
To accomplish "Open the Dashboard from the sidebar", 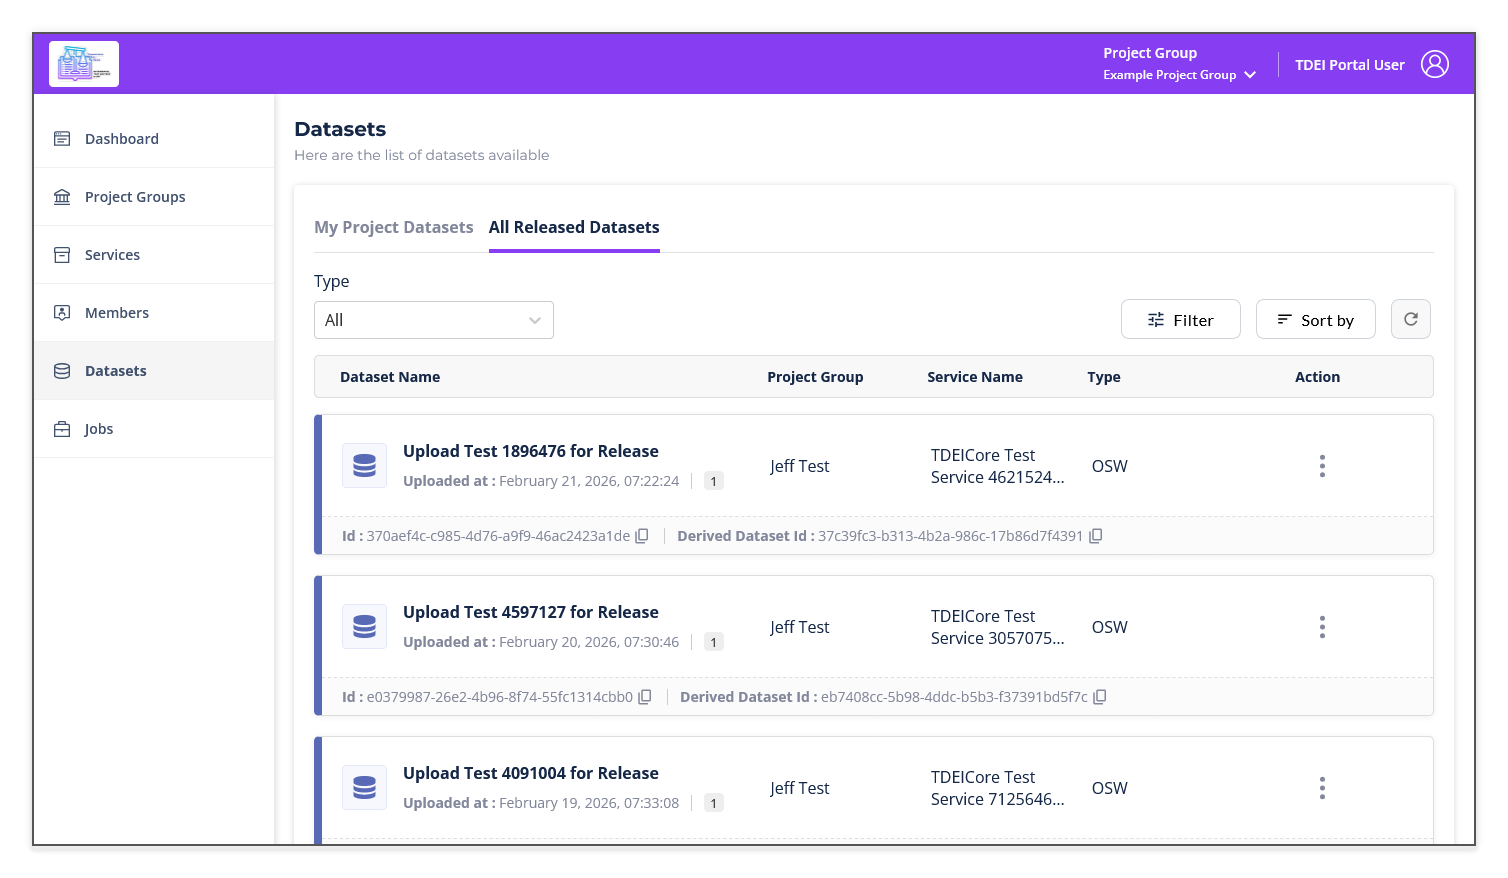I will pyautogui.click(x=121, y=138).
